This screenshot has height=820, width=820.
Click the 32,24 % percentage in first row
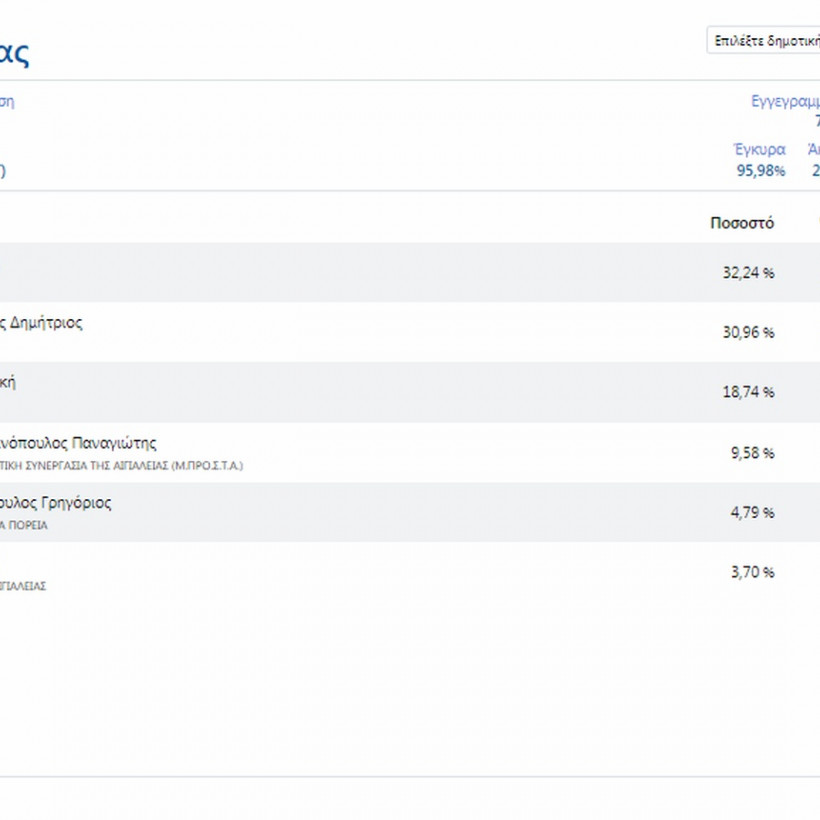tap(748, 273)
